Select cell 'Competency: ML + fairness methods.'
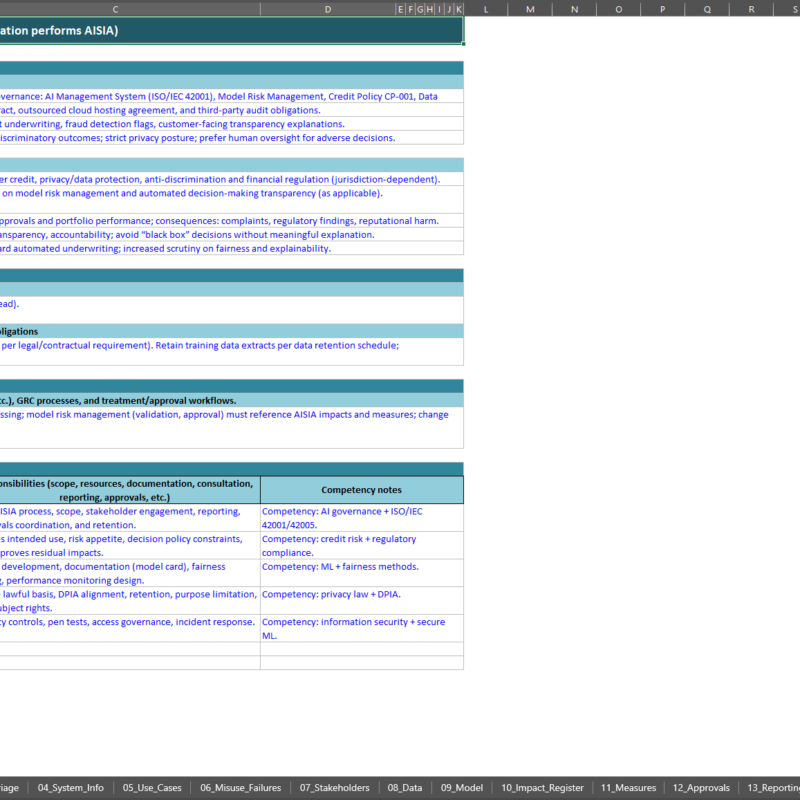This screenshot has width=800, height=800. [x=362, y=573]
